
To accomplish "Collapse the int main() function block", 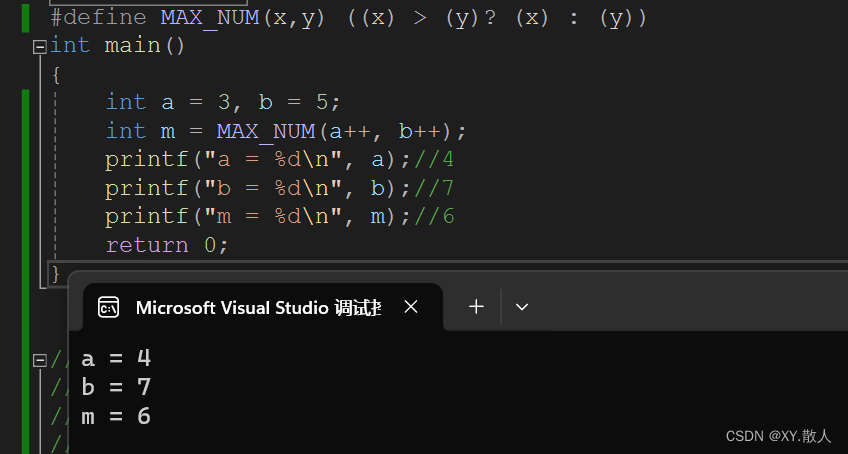I will tap(39, 46).
